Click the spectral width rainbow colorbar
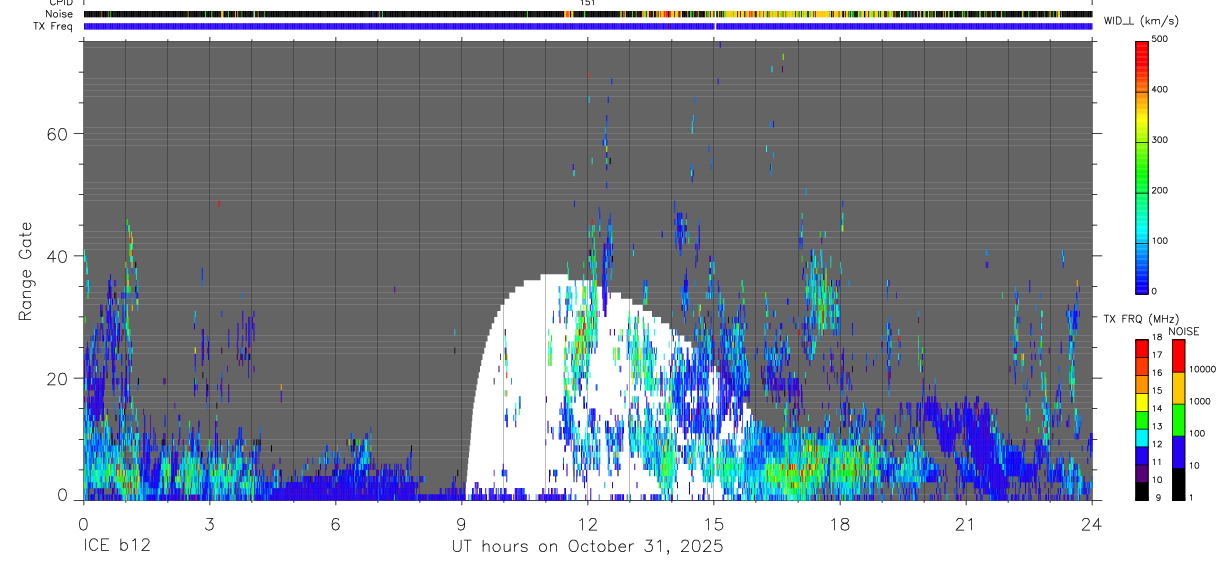This screenshot has width=1228, height=567. (x=1143, y=166)
